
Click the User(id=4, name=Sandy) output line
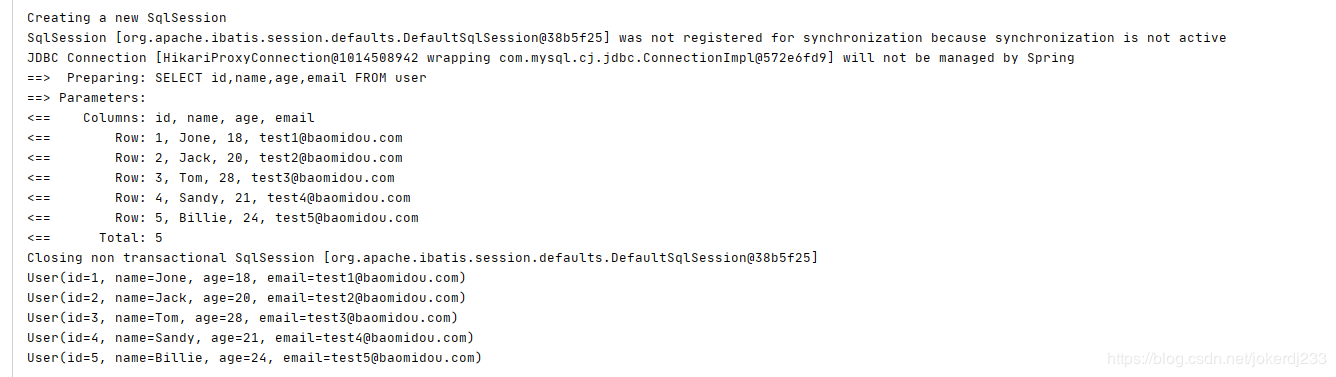click(251, 338)
